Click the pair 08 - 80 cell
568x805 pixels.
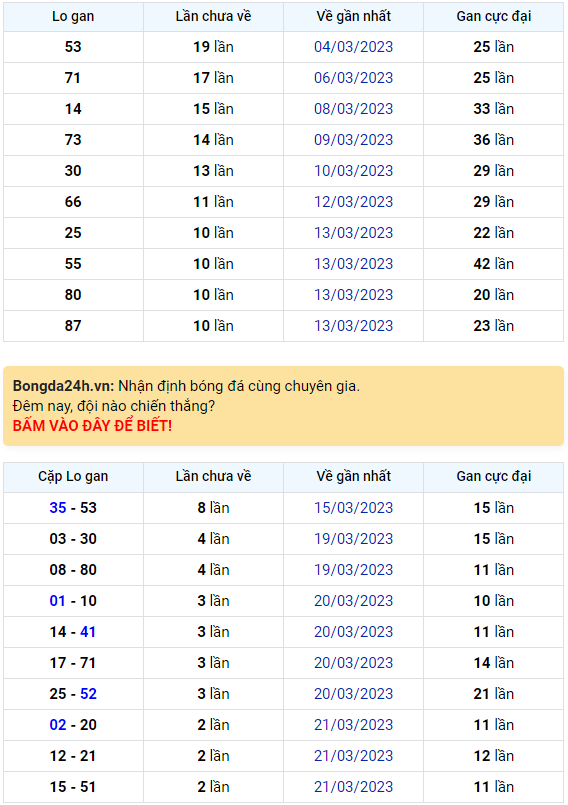pos(73,570)
